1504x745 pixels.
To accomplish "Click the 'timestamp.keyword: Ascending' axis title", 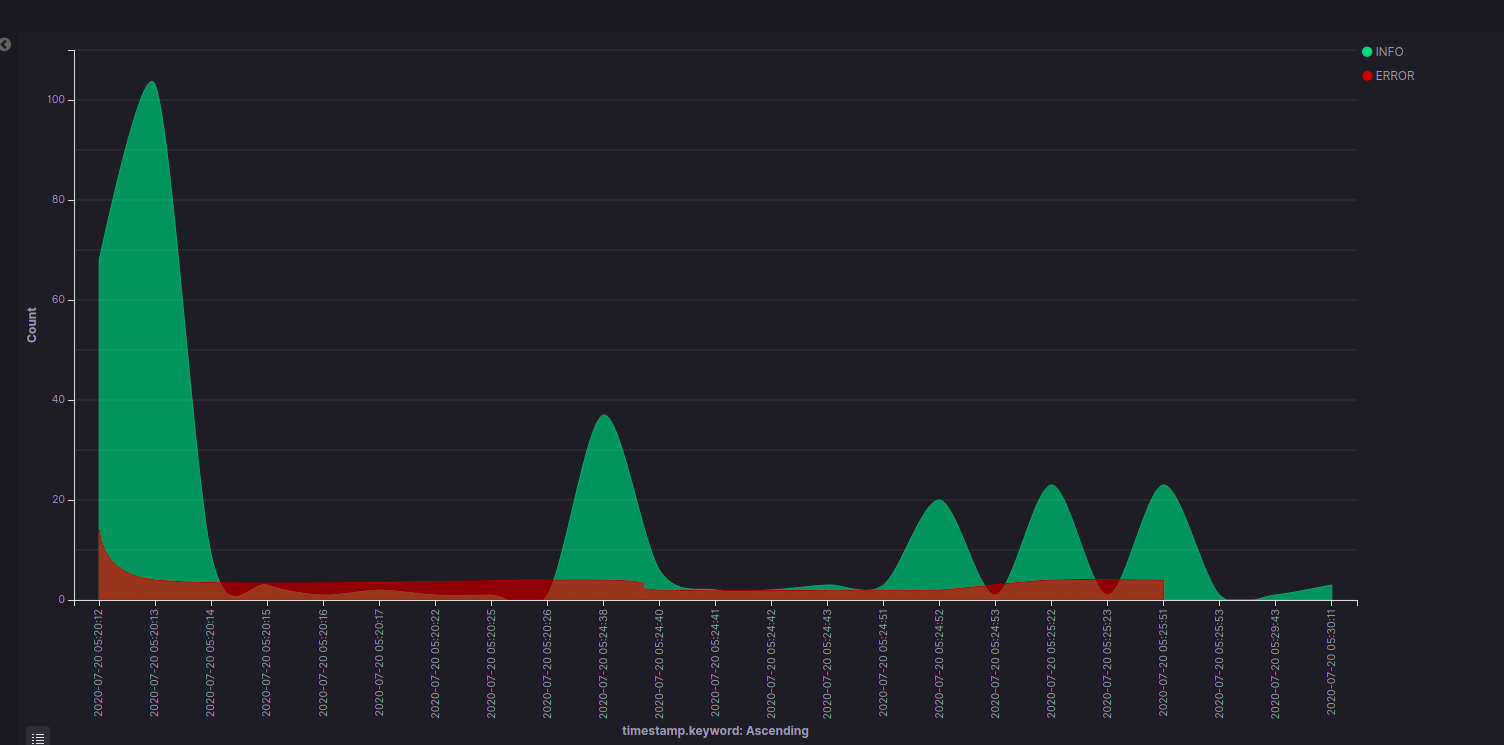I will [715, 731].
